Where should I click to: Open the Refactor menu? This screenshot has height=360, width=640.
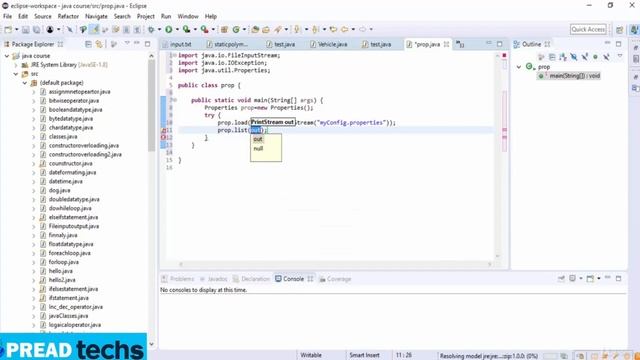pos(68,16)
